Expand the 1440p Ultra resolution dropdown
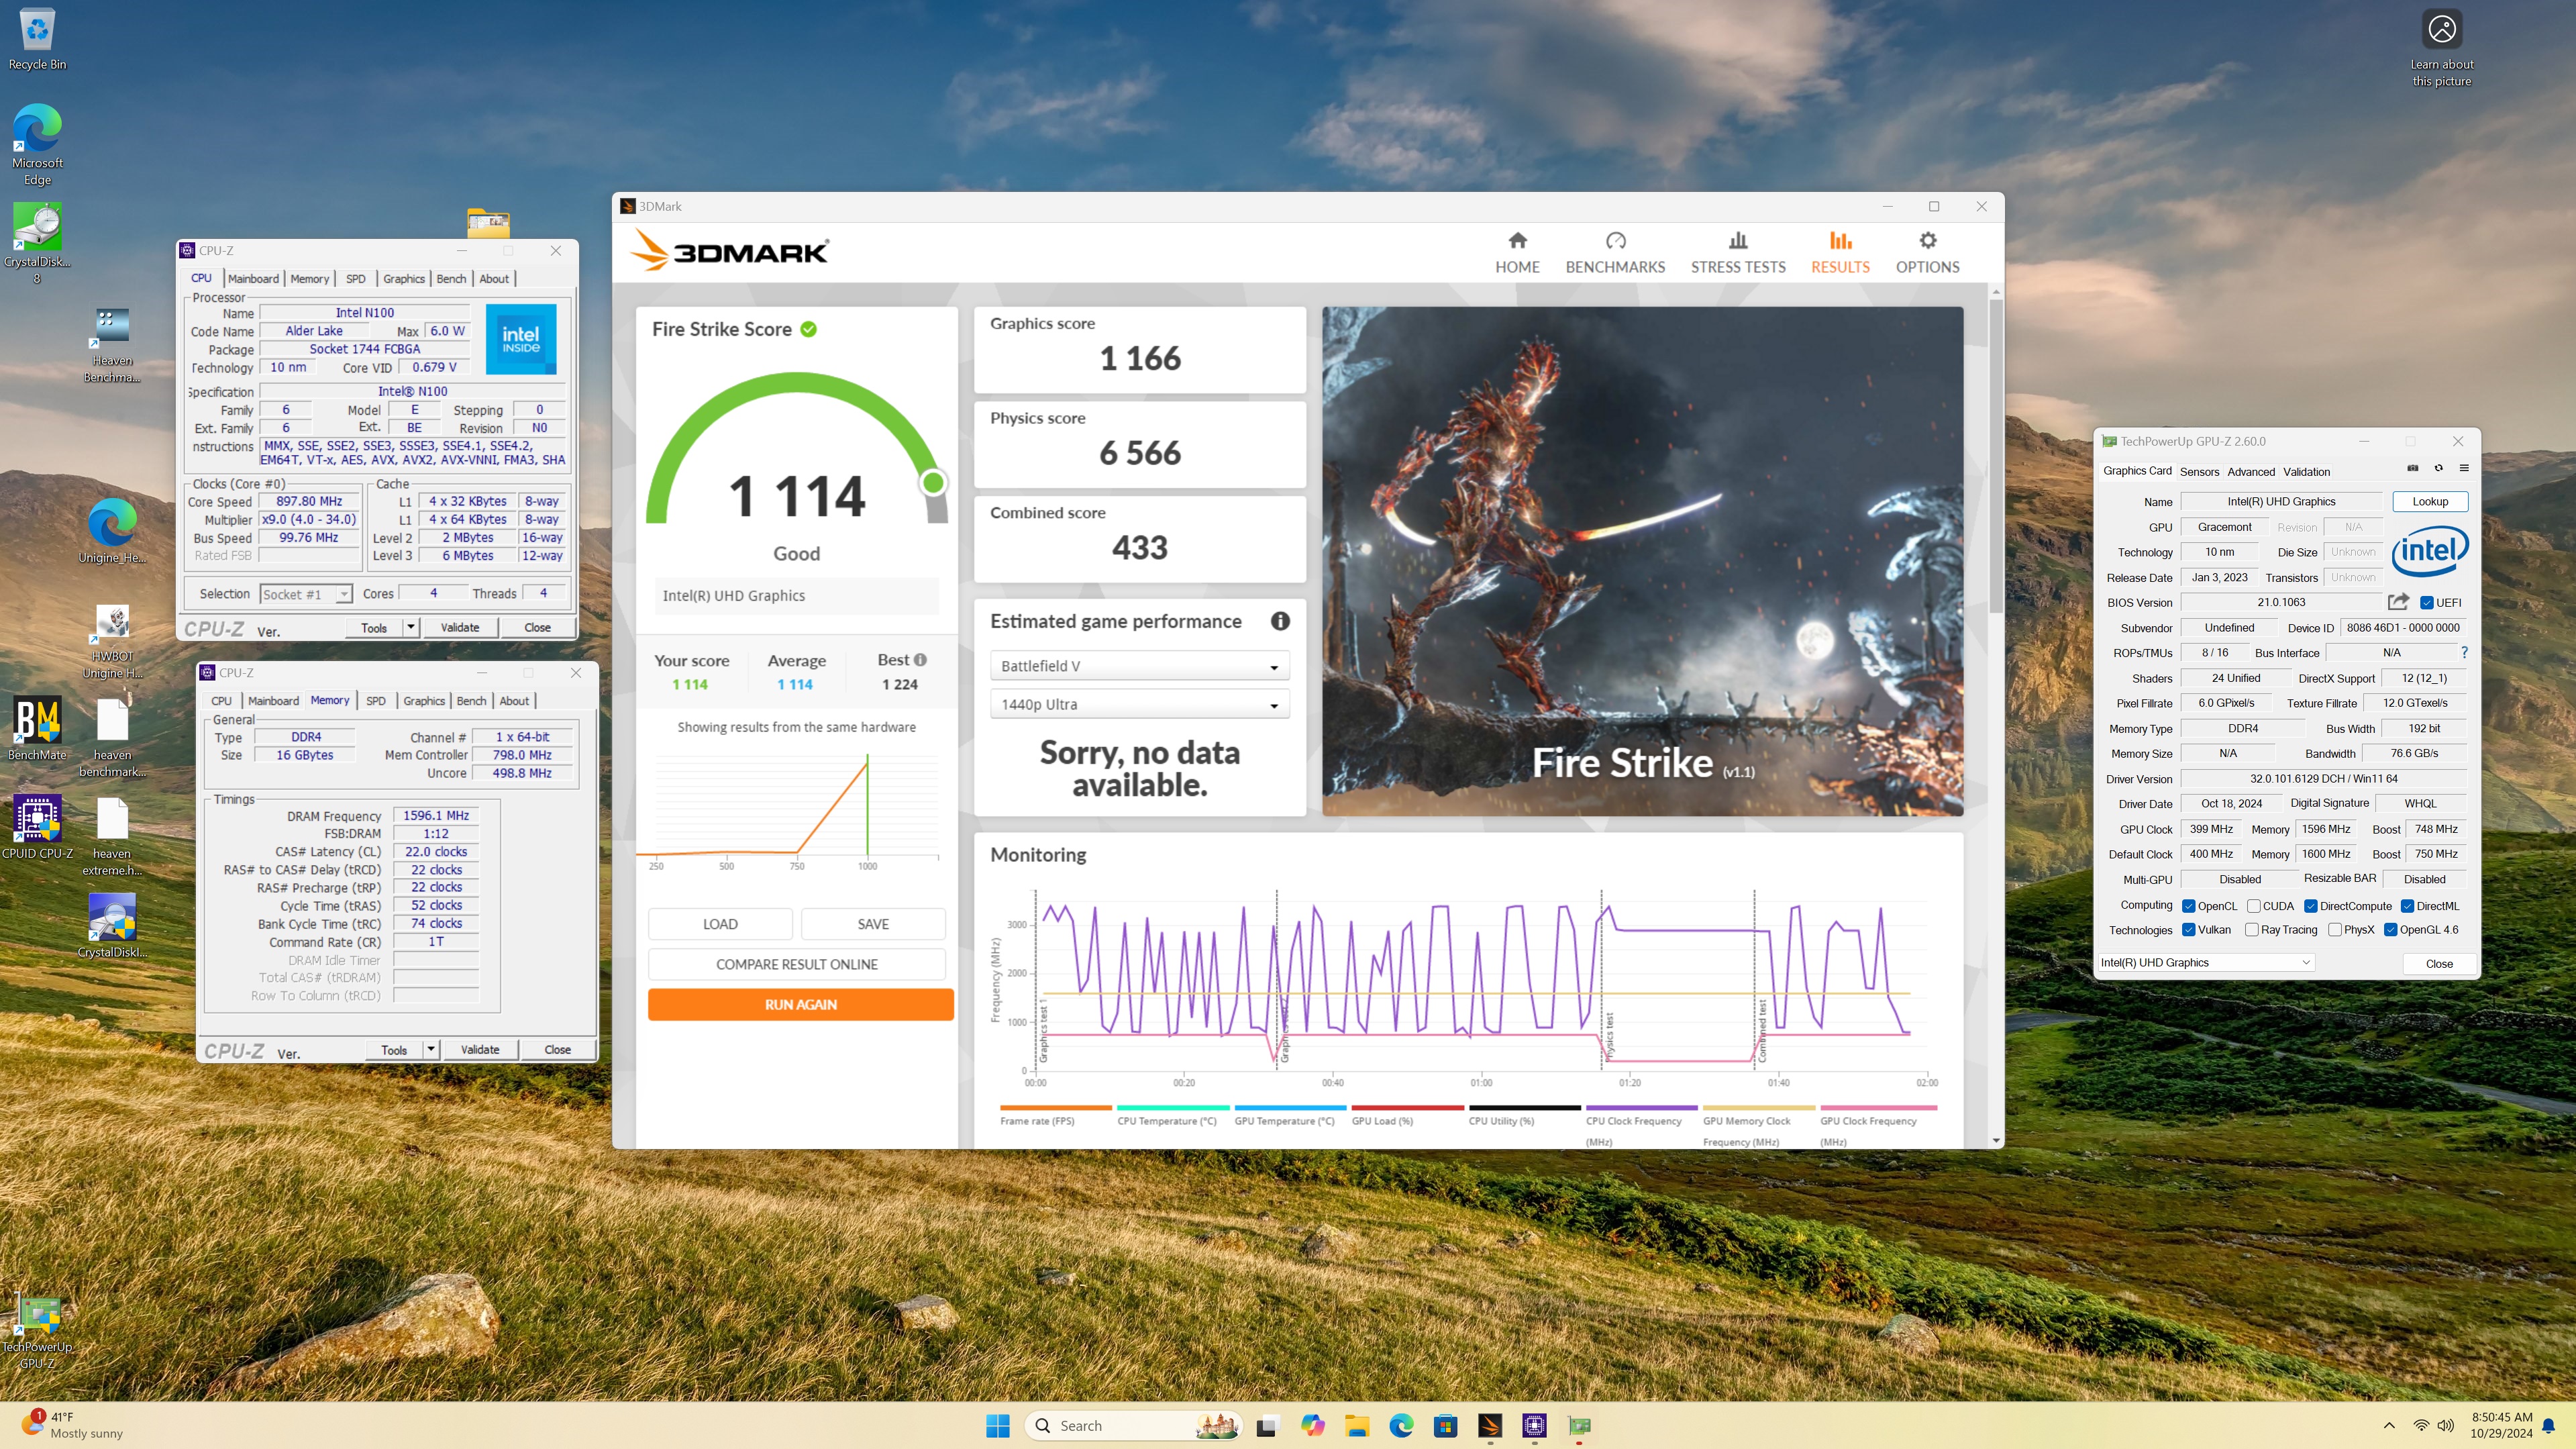This screenshot has height=1449, width=2576. click(x=1139, y=704)
